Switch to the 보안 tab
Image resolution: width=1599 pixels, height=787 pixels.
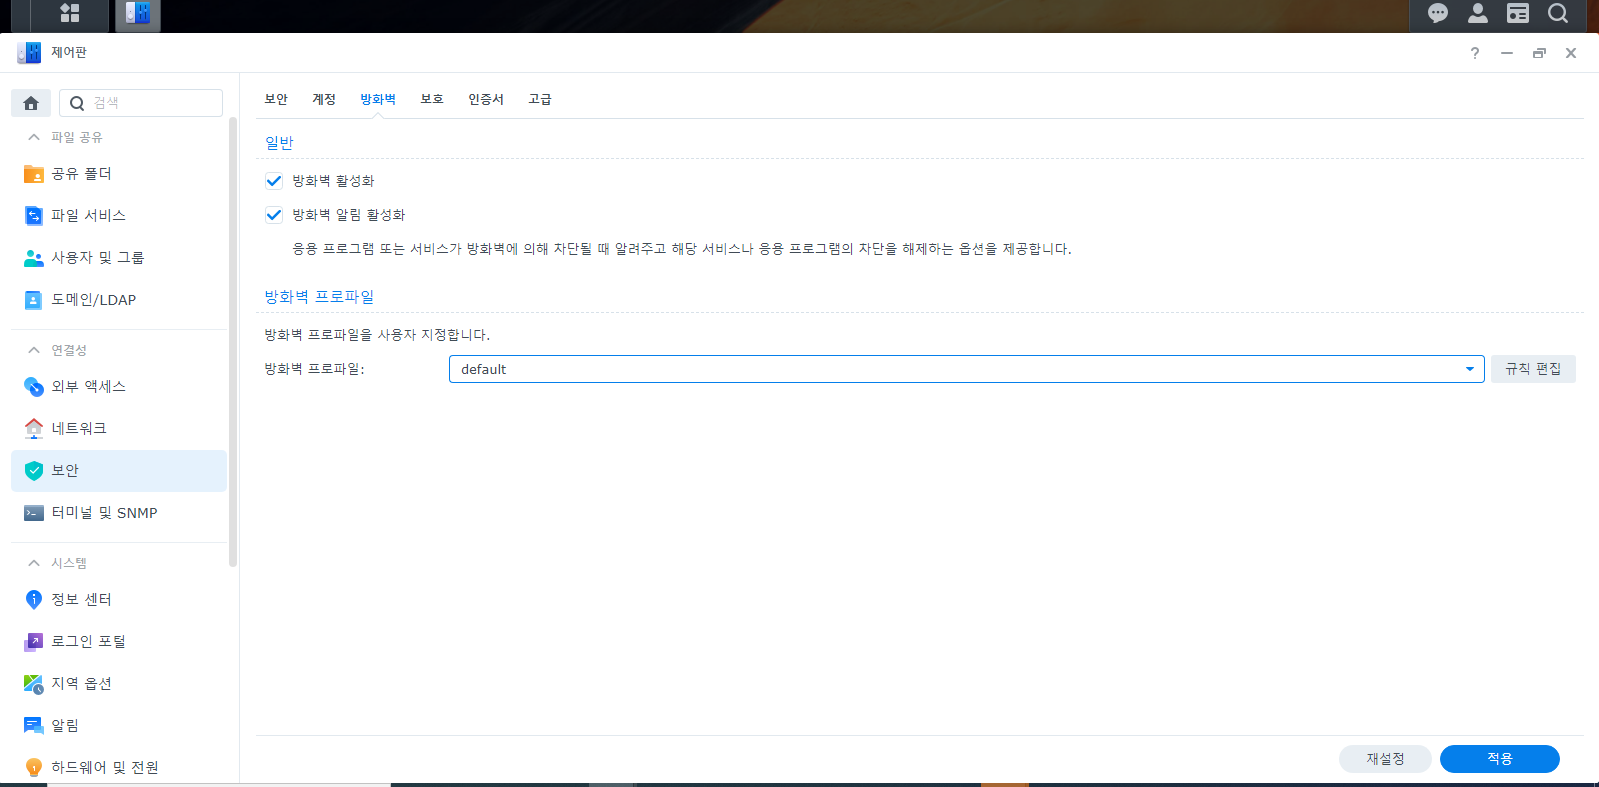pyautogui.click(x=276, y=99)
